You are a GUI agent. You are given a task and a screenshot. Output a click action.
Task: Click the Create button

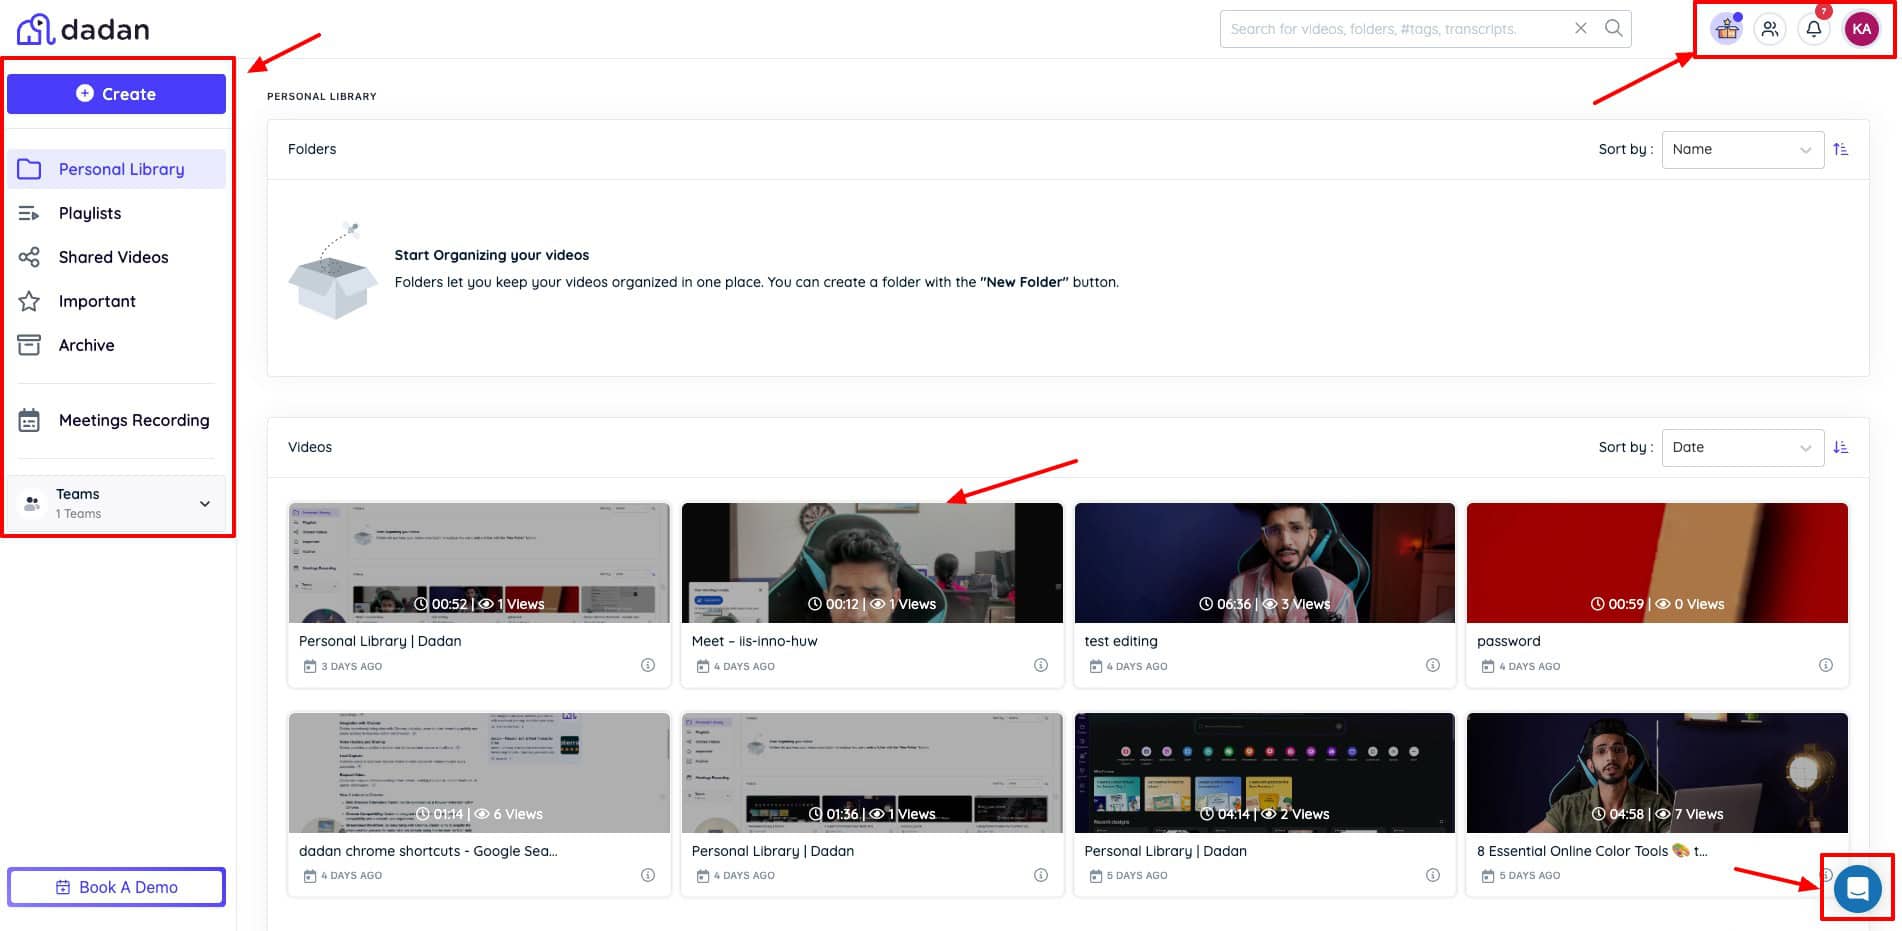click(x=116, y=94)
